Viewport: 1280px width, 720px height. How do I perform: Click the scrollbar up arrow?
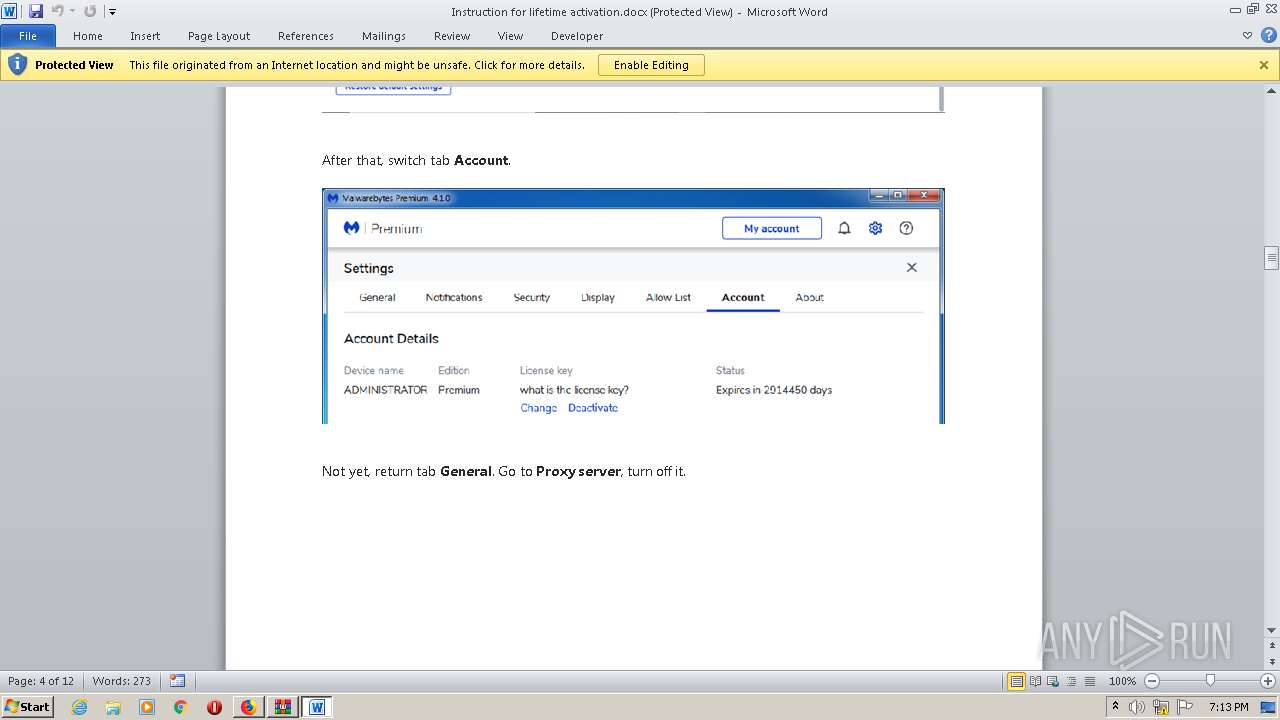click(x=1272, y=92)
